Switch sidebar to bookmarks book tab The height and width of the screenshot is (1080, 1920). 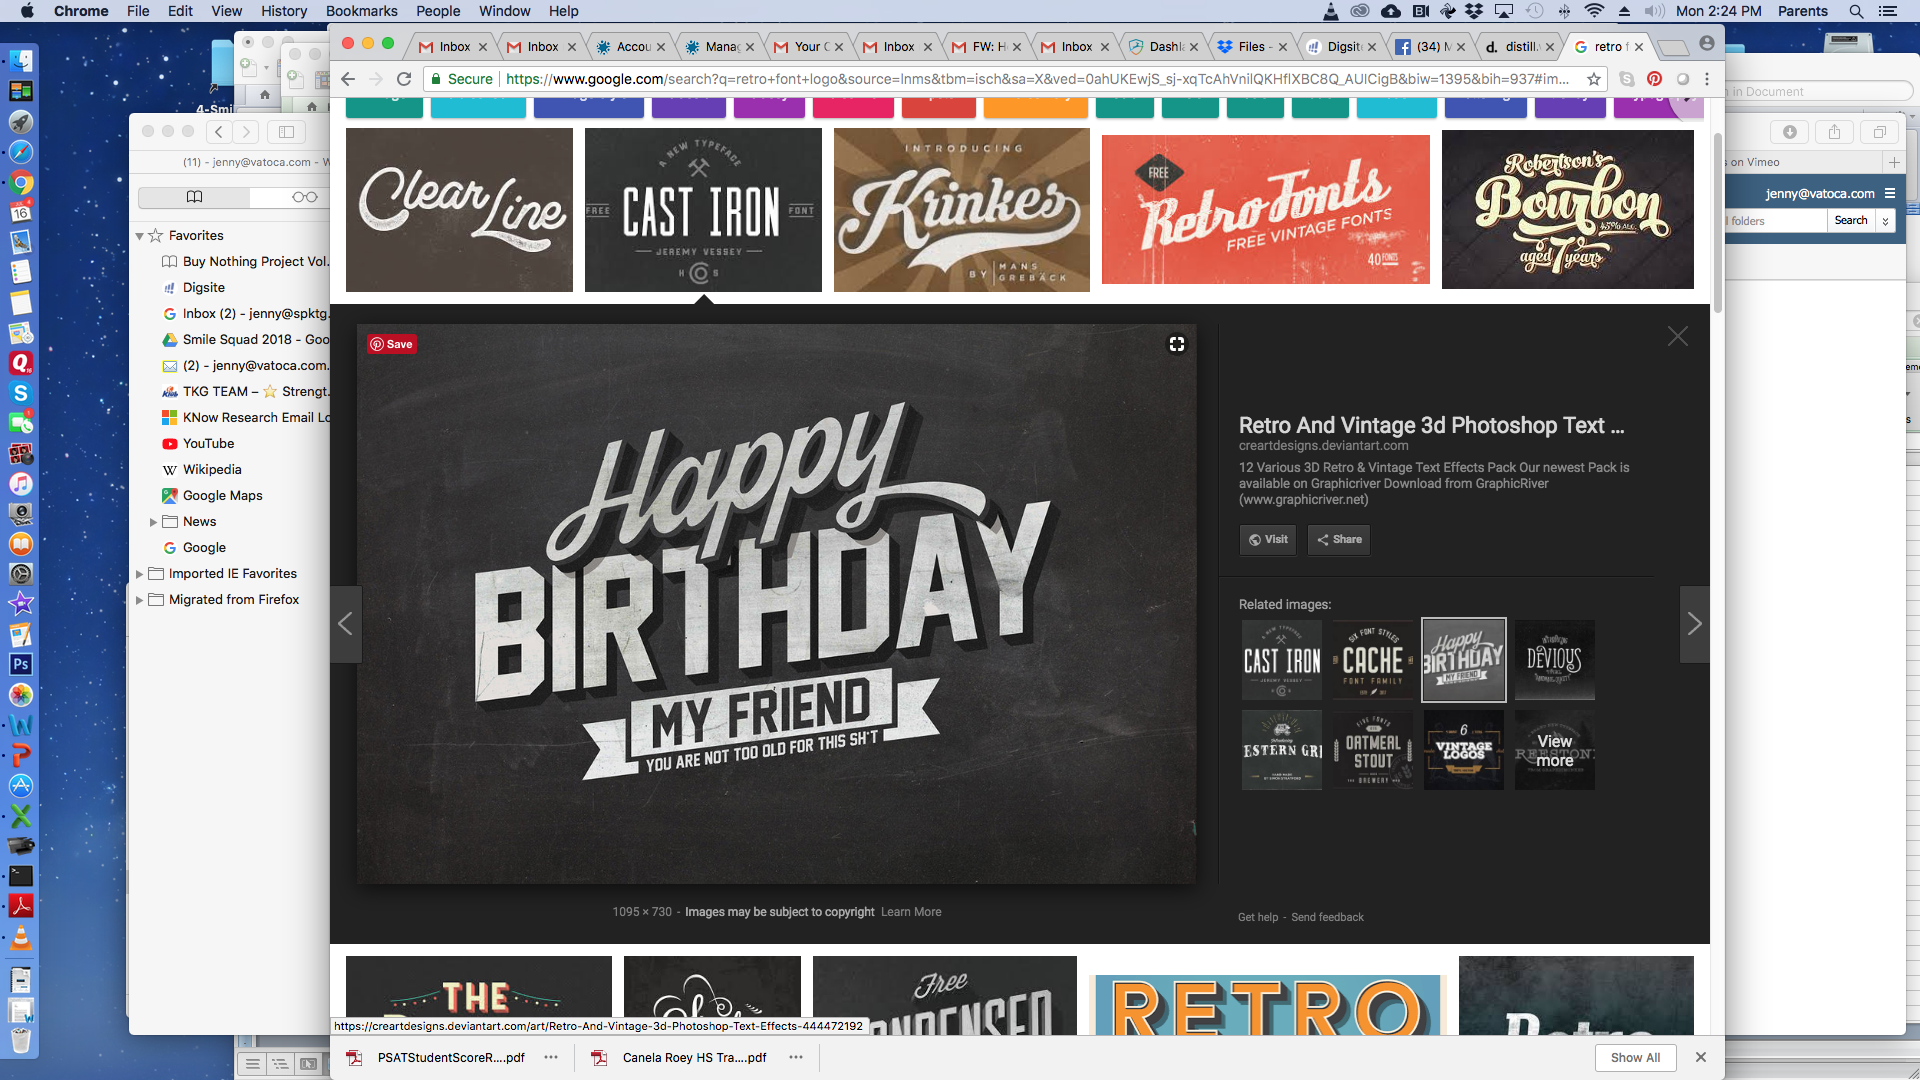[x=195, y=197]
